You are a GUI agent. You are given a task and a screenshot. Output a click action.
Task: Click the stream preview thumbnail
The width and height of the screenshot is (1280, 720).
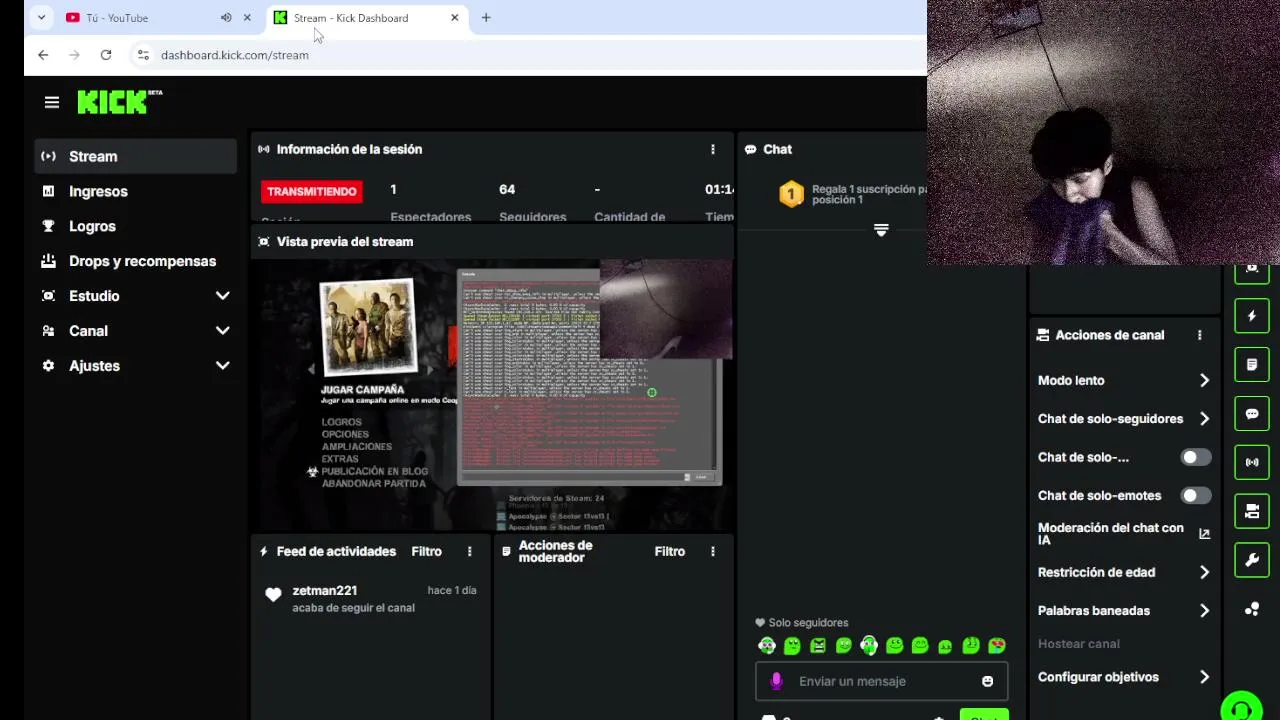coord(493,394)
